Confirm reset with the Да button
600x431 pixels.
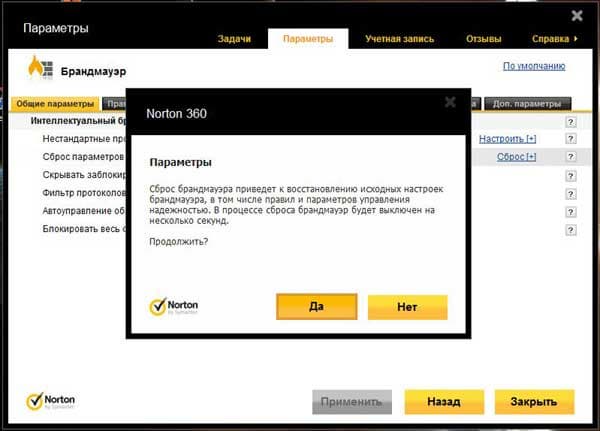[316, 307]
